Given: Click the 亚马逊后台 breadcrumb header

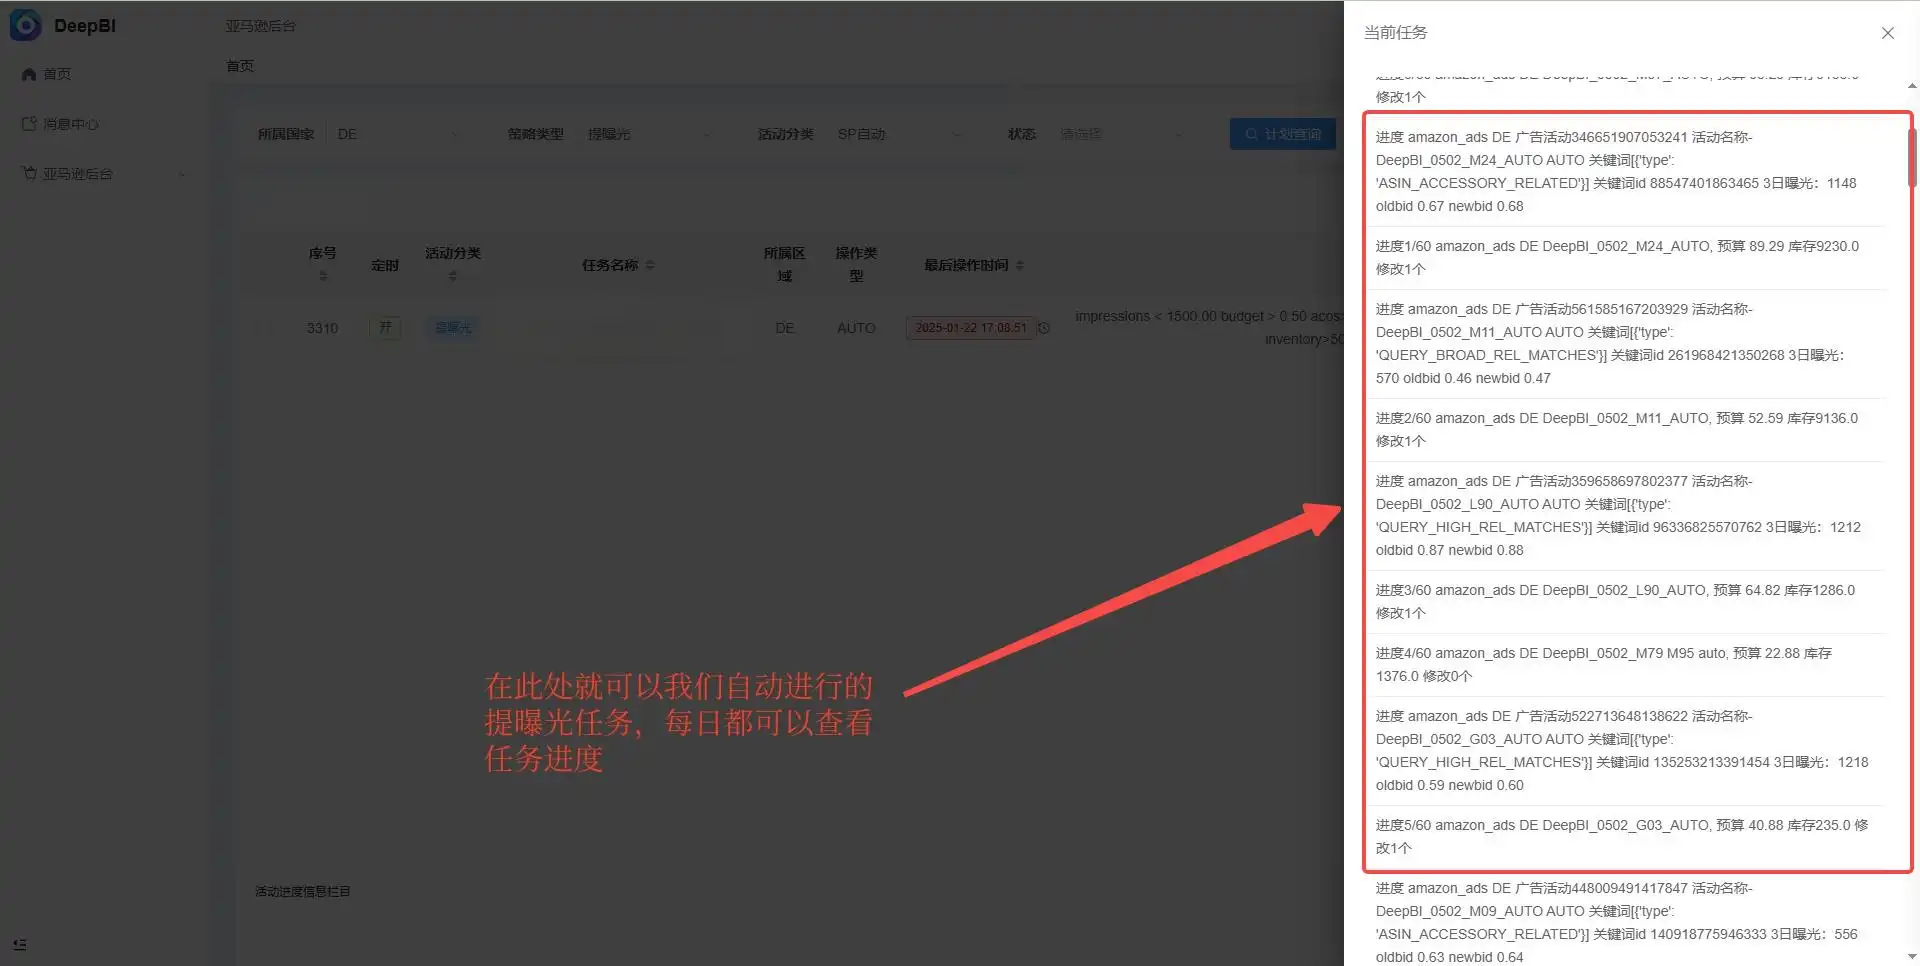Looking at the screenshot, I should click(x=260, y=26).
